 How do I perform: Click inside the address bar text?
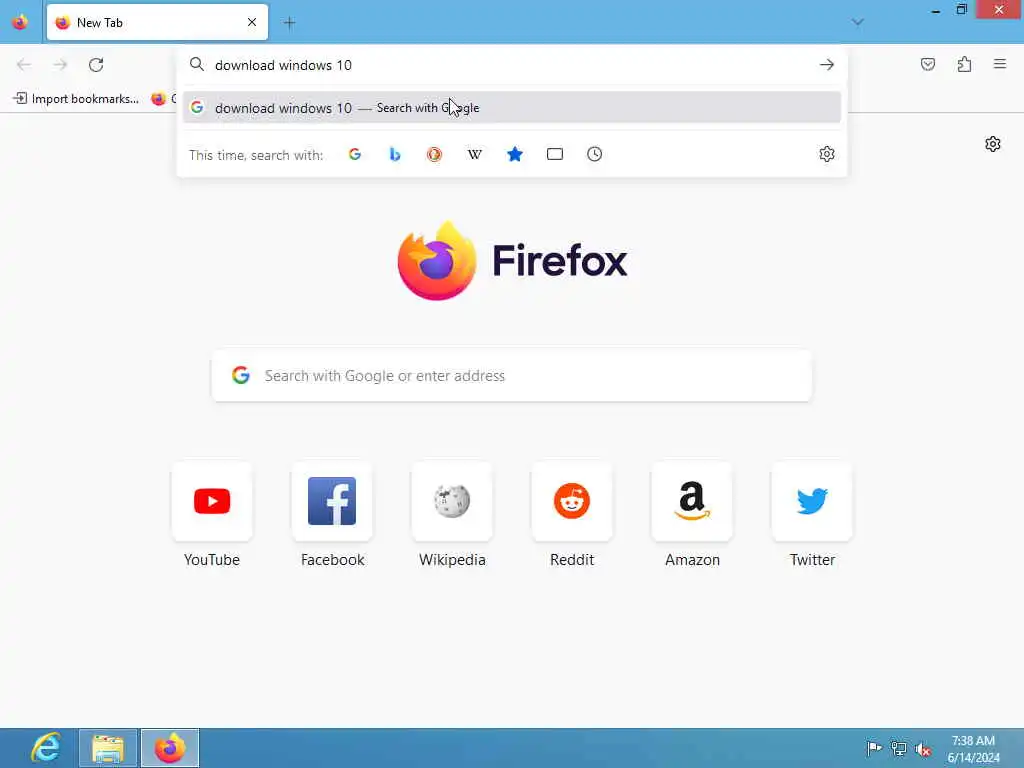(283, 65)
